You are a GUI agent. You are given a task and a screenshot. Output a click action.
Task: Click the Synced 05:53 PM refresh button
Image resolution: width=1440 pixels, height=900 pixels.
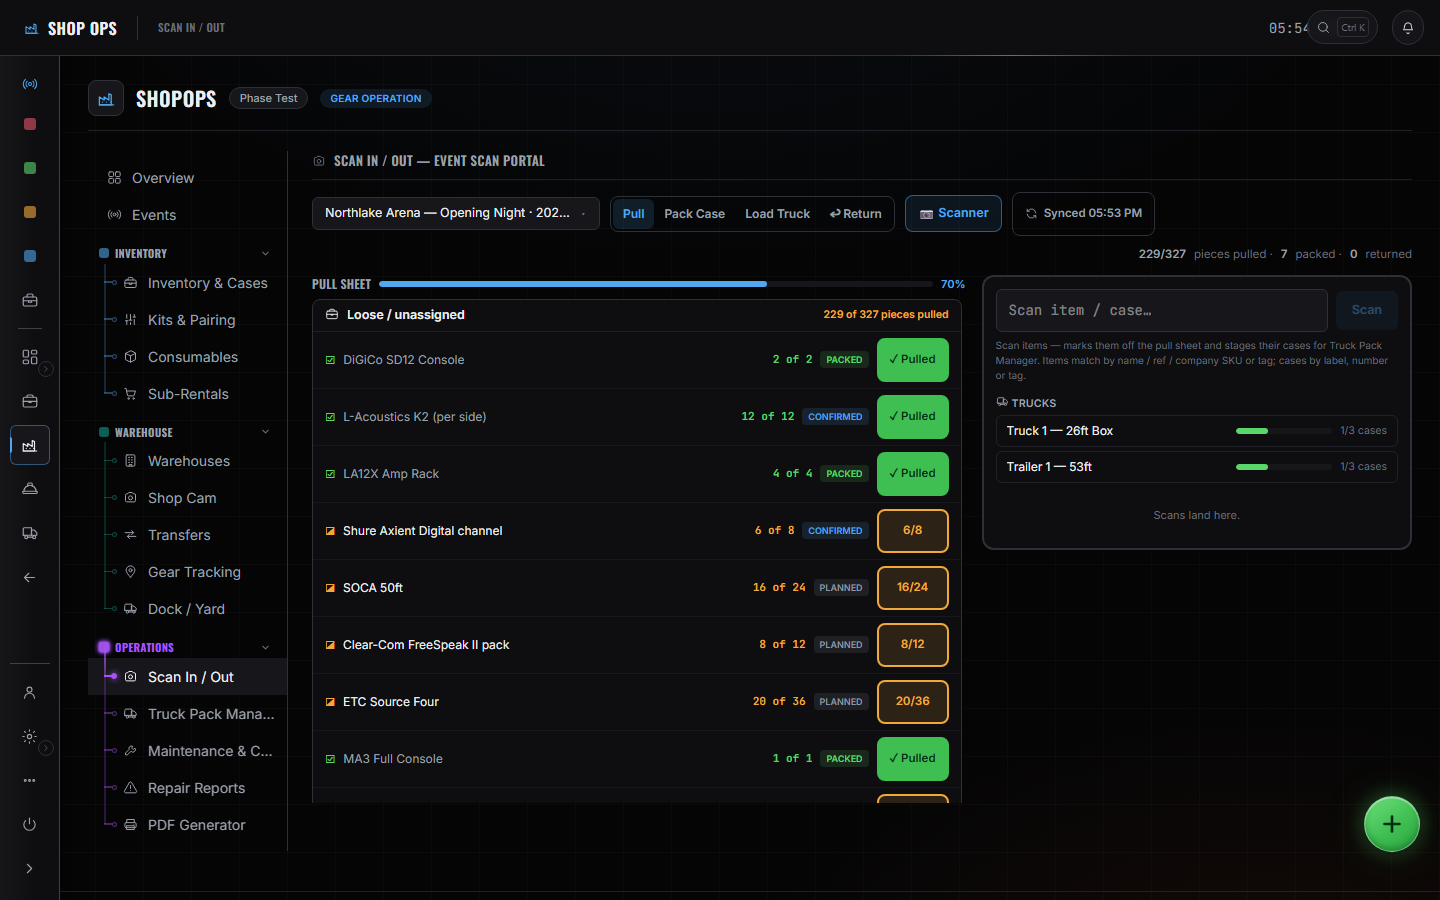tap(1083, 213)
